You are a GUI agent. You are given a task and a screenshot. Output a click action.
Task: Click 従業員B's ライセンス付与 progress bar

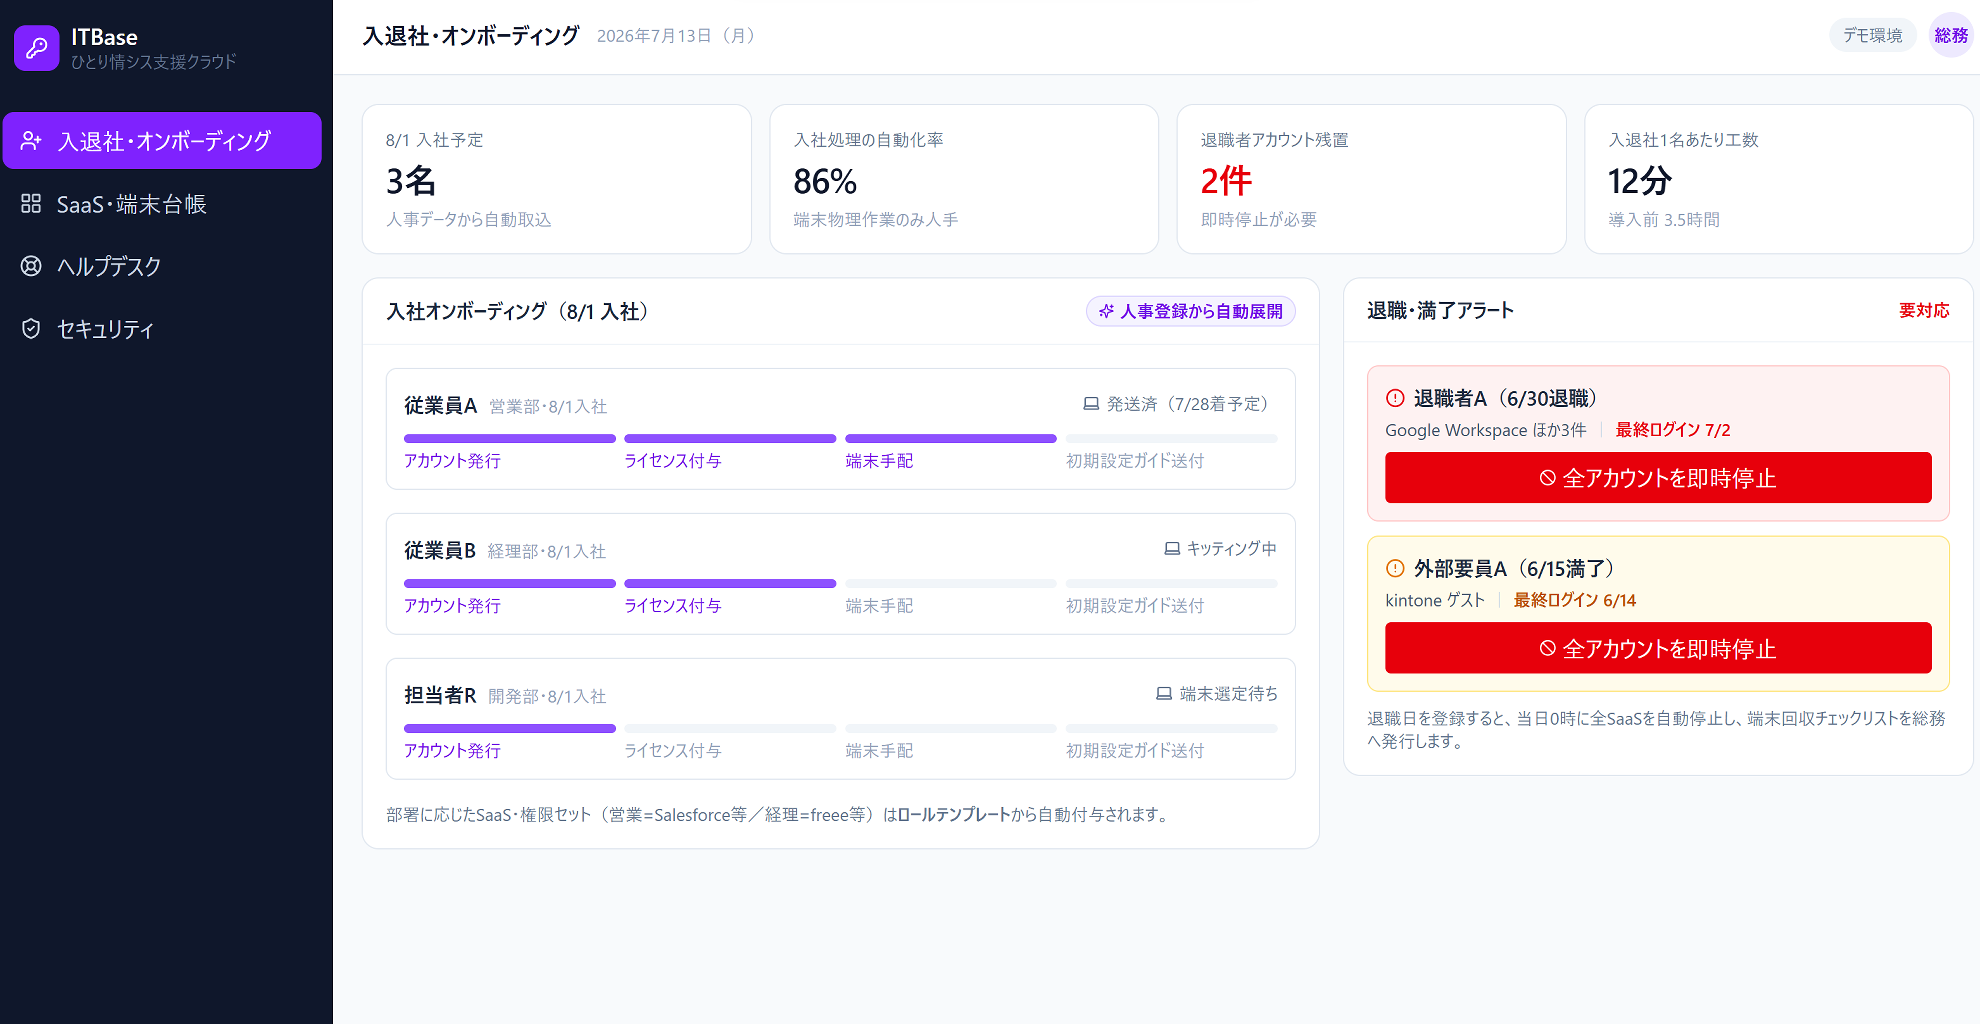pyautogui.click(x=730, y=583)
